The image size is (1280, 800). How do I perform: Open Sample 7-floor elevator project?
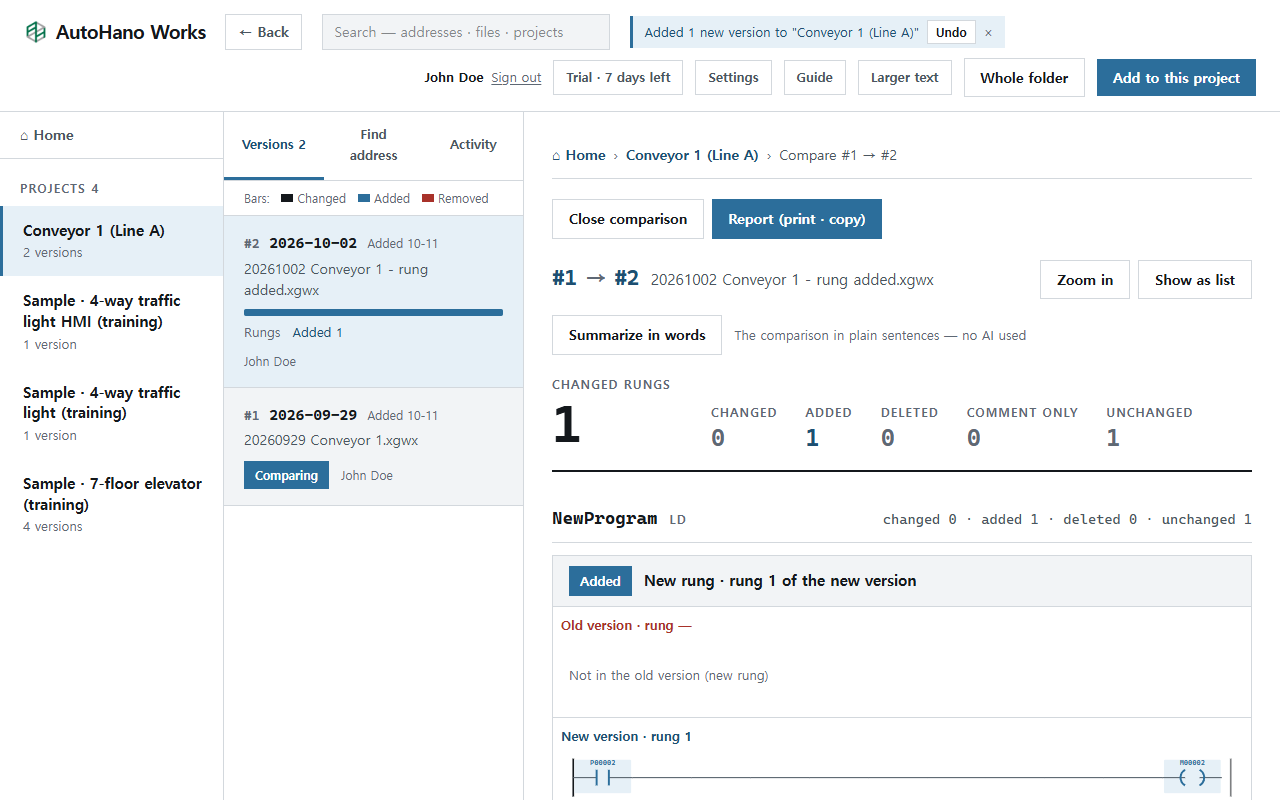(x=111, y=504)
